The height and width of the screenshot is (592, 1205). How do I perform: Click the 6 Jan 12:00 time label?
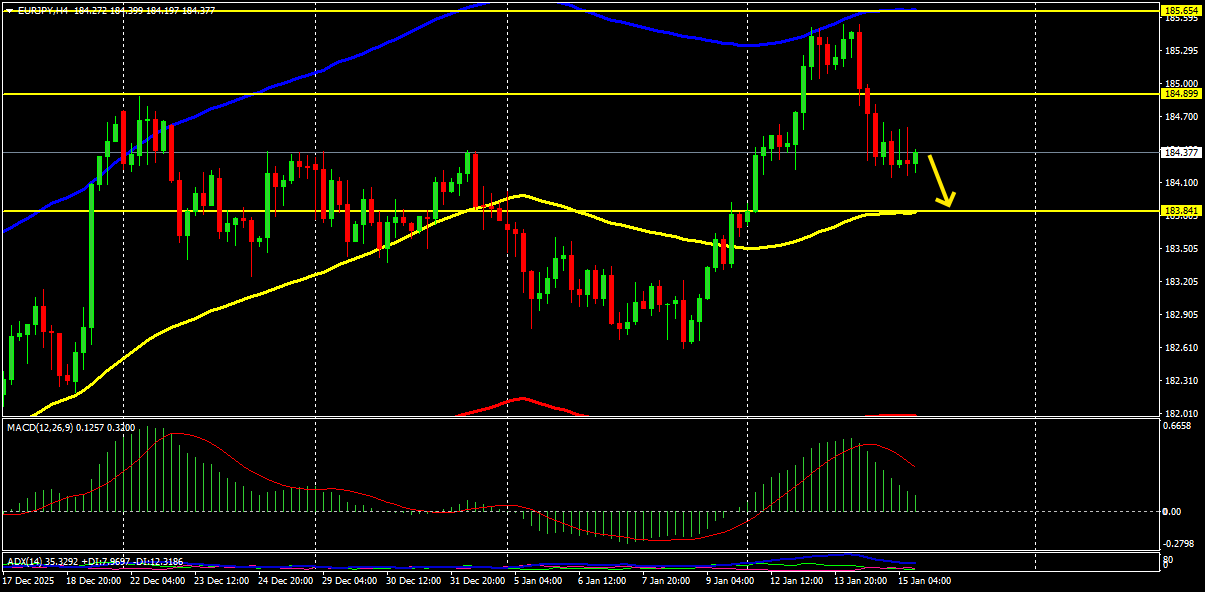604,580
